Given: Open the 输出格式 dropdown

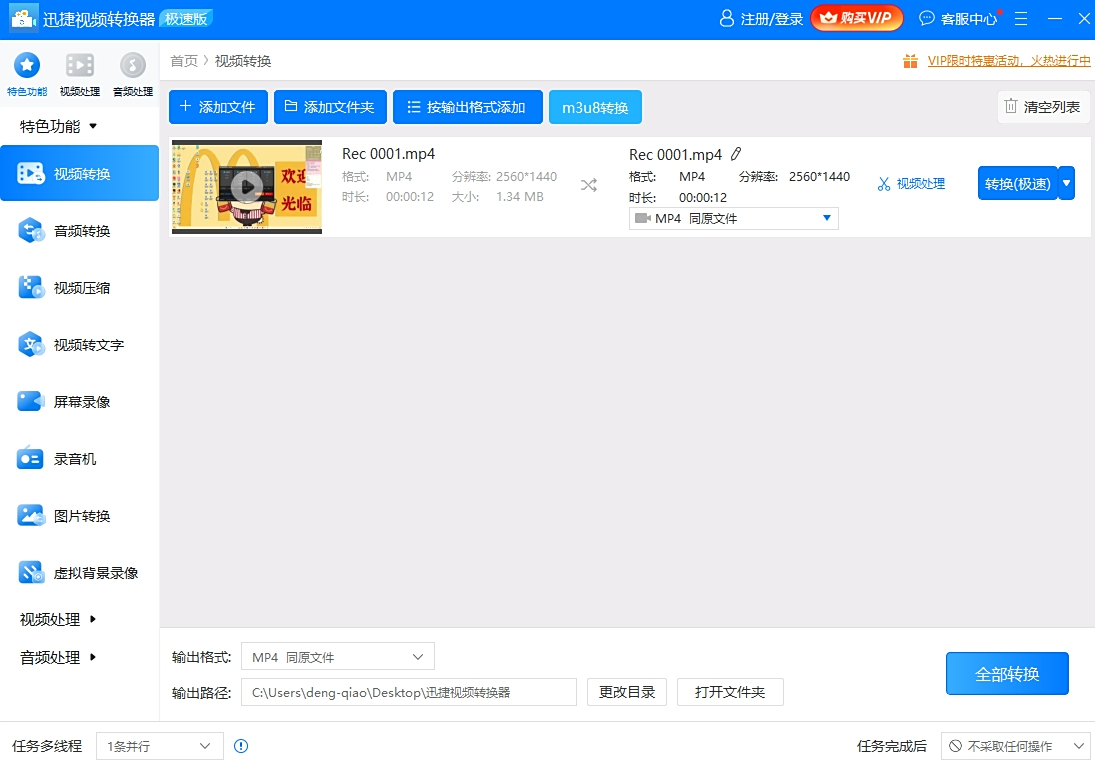Looking at the screenshot, I should point(338,656).
